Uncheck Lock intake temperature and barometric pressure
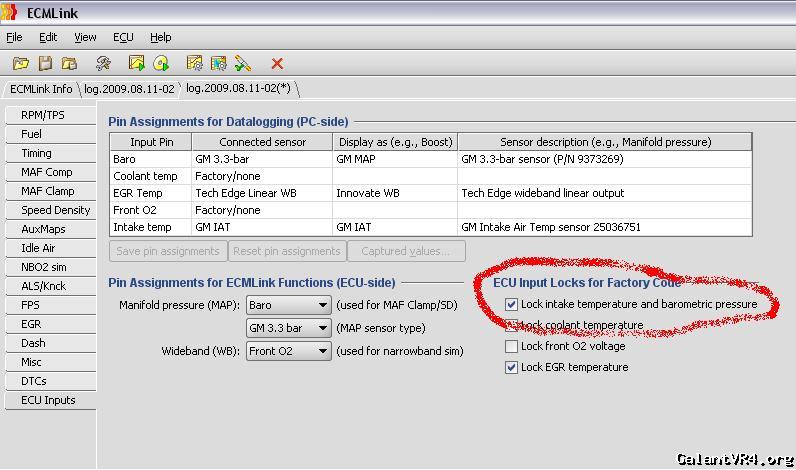Screen dimensions: 796x470 coord(512,304)
